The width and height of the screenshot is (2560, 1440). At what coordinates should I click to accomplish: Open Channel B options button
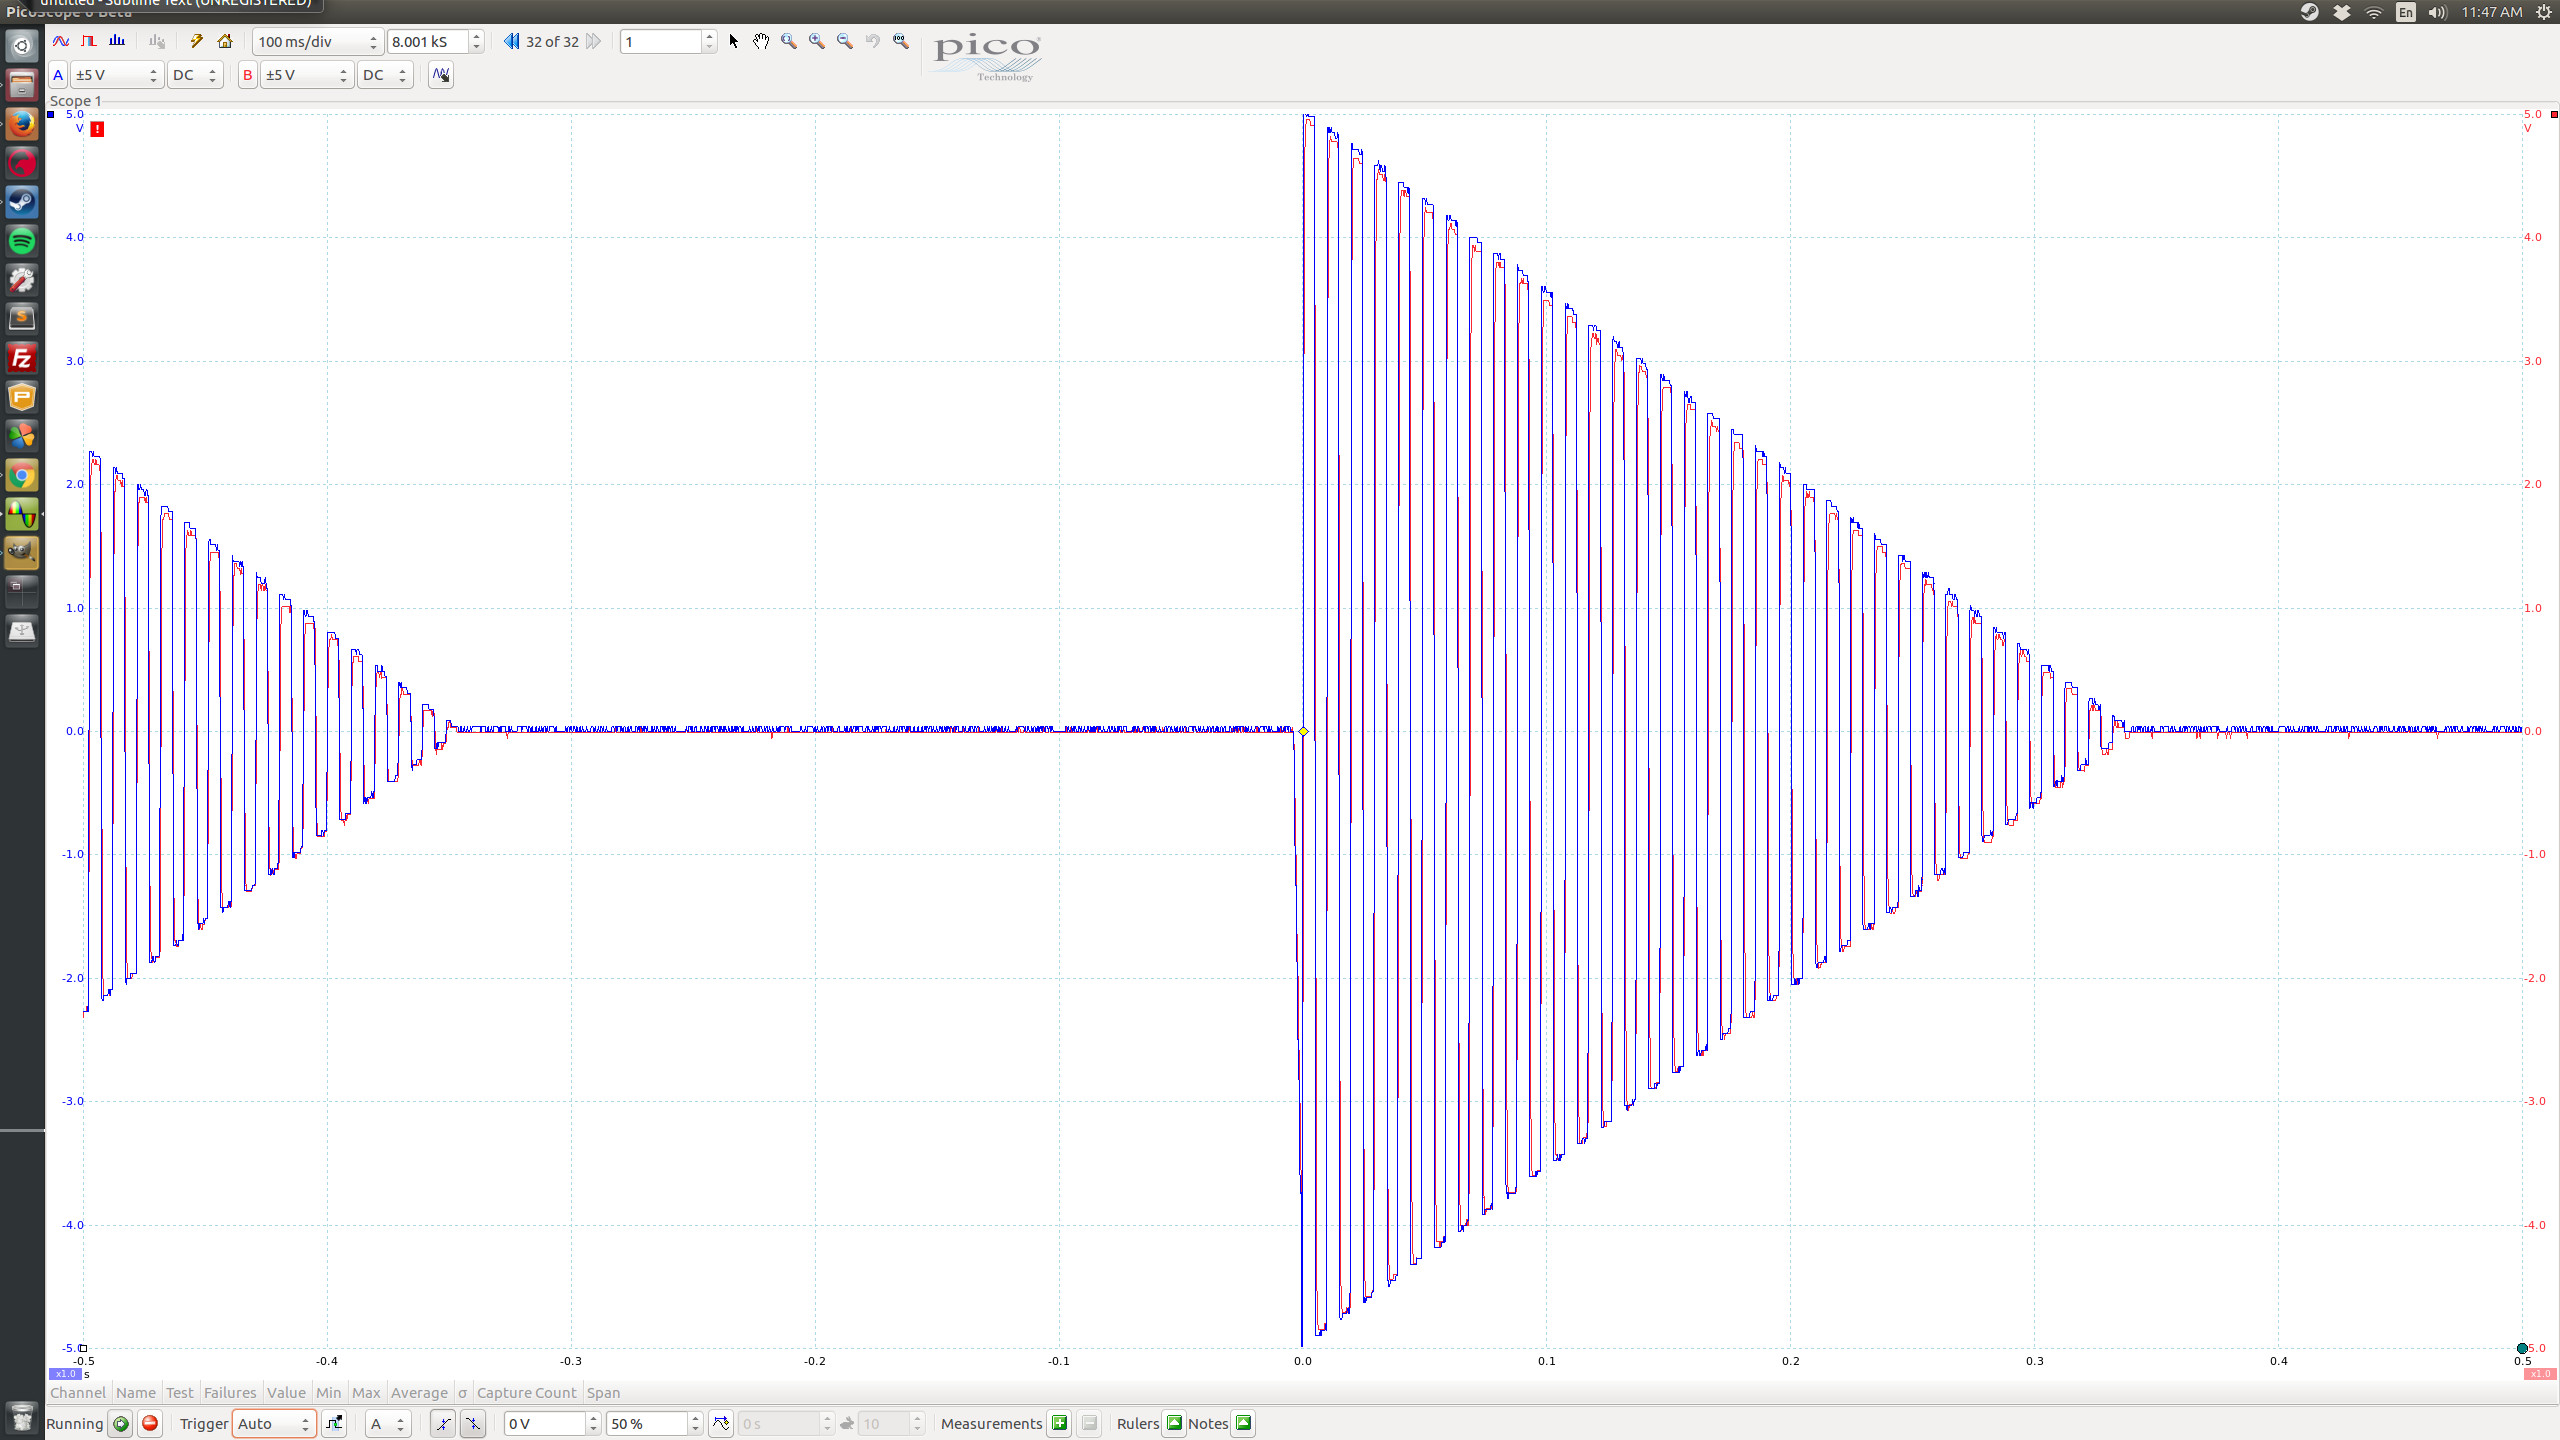coord(248,75)
